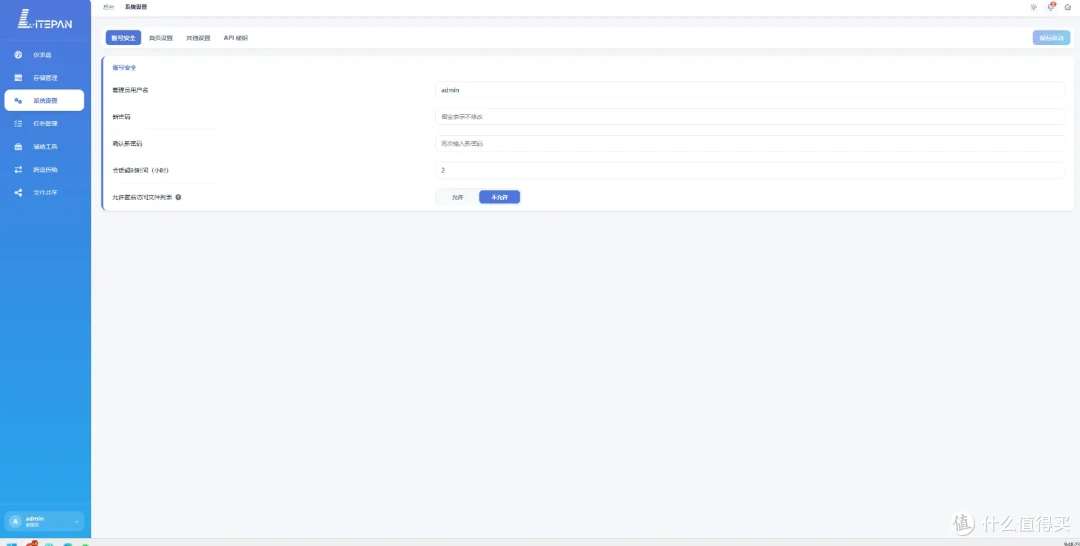Click the admin avatar circle "A"
The height and width of the screenshot is (546, 1080).
15,521
